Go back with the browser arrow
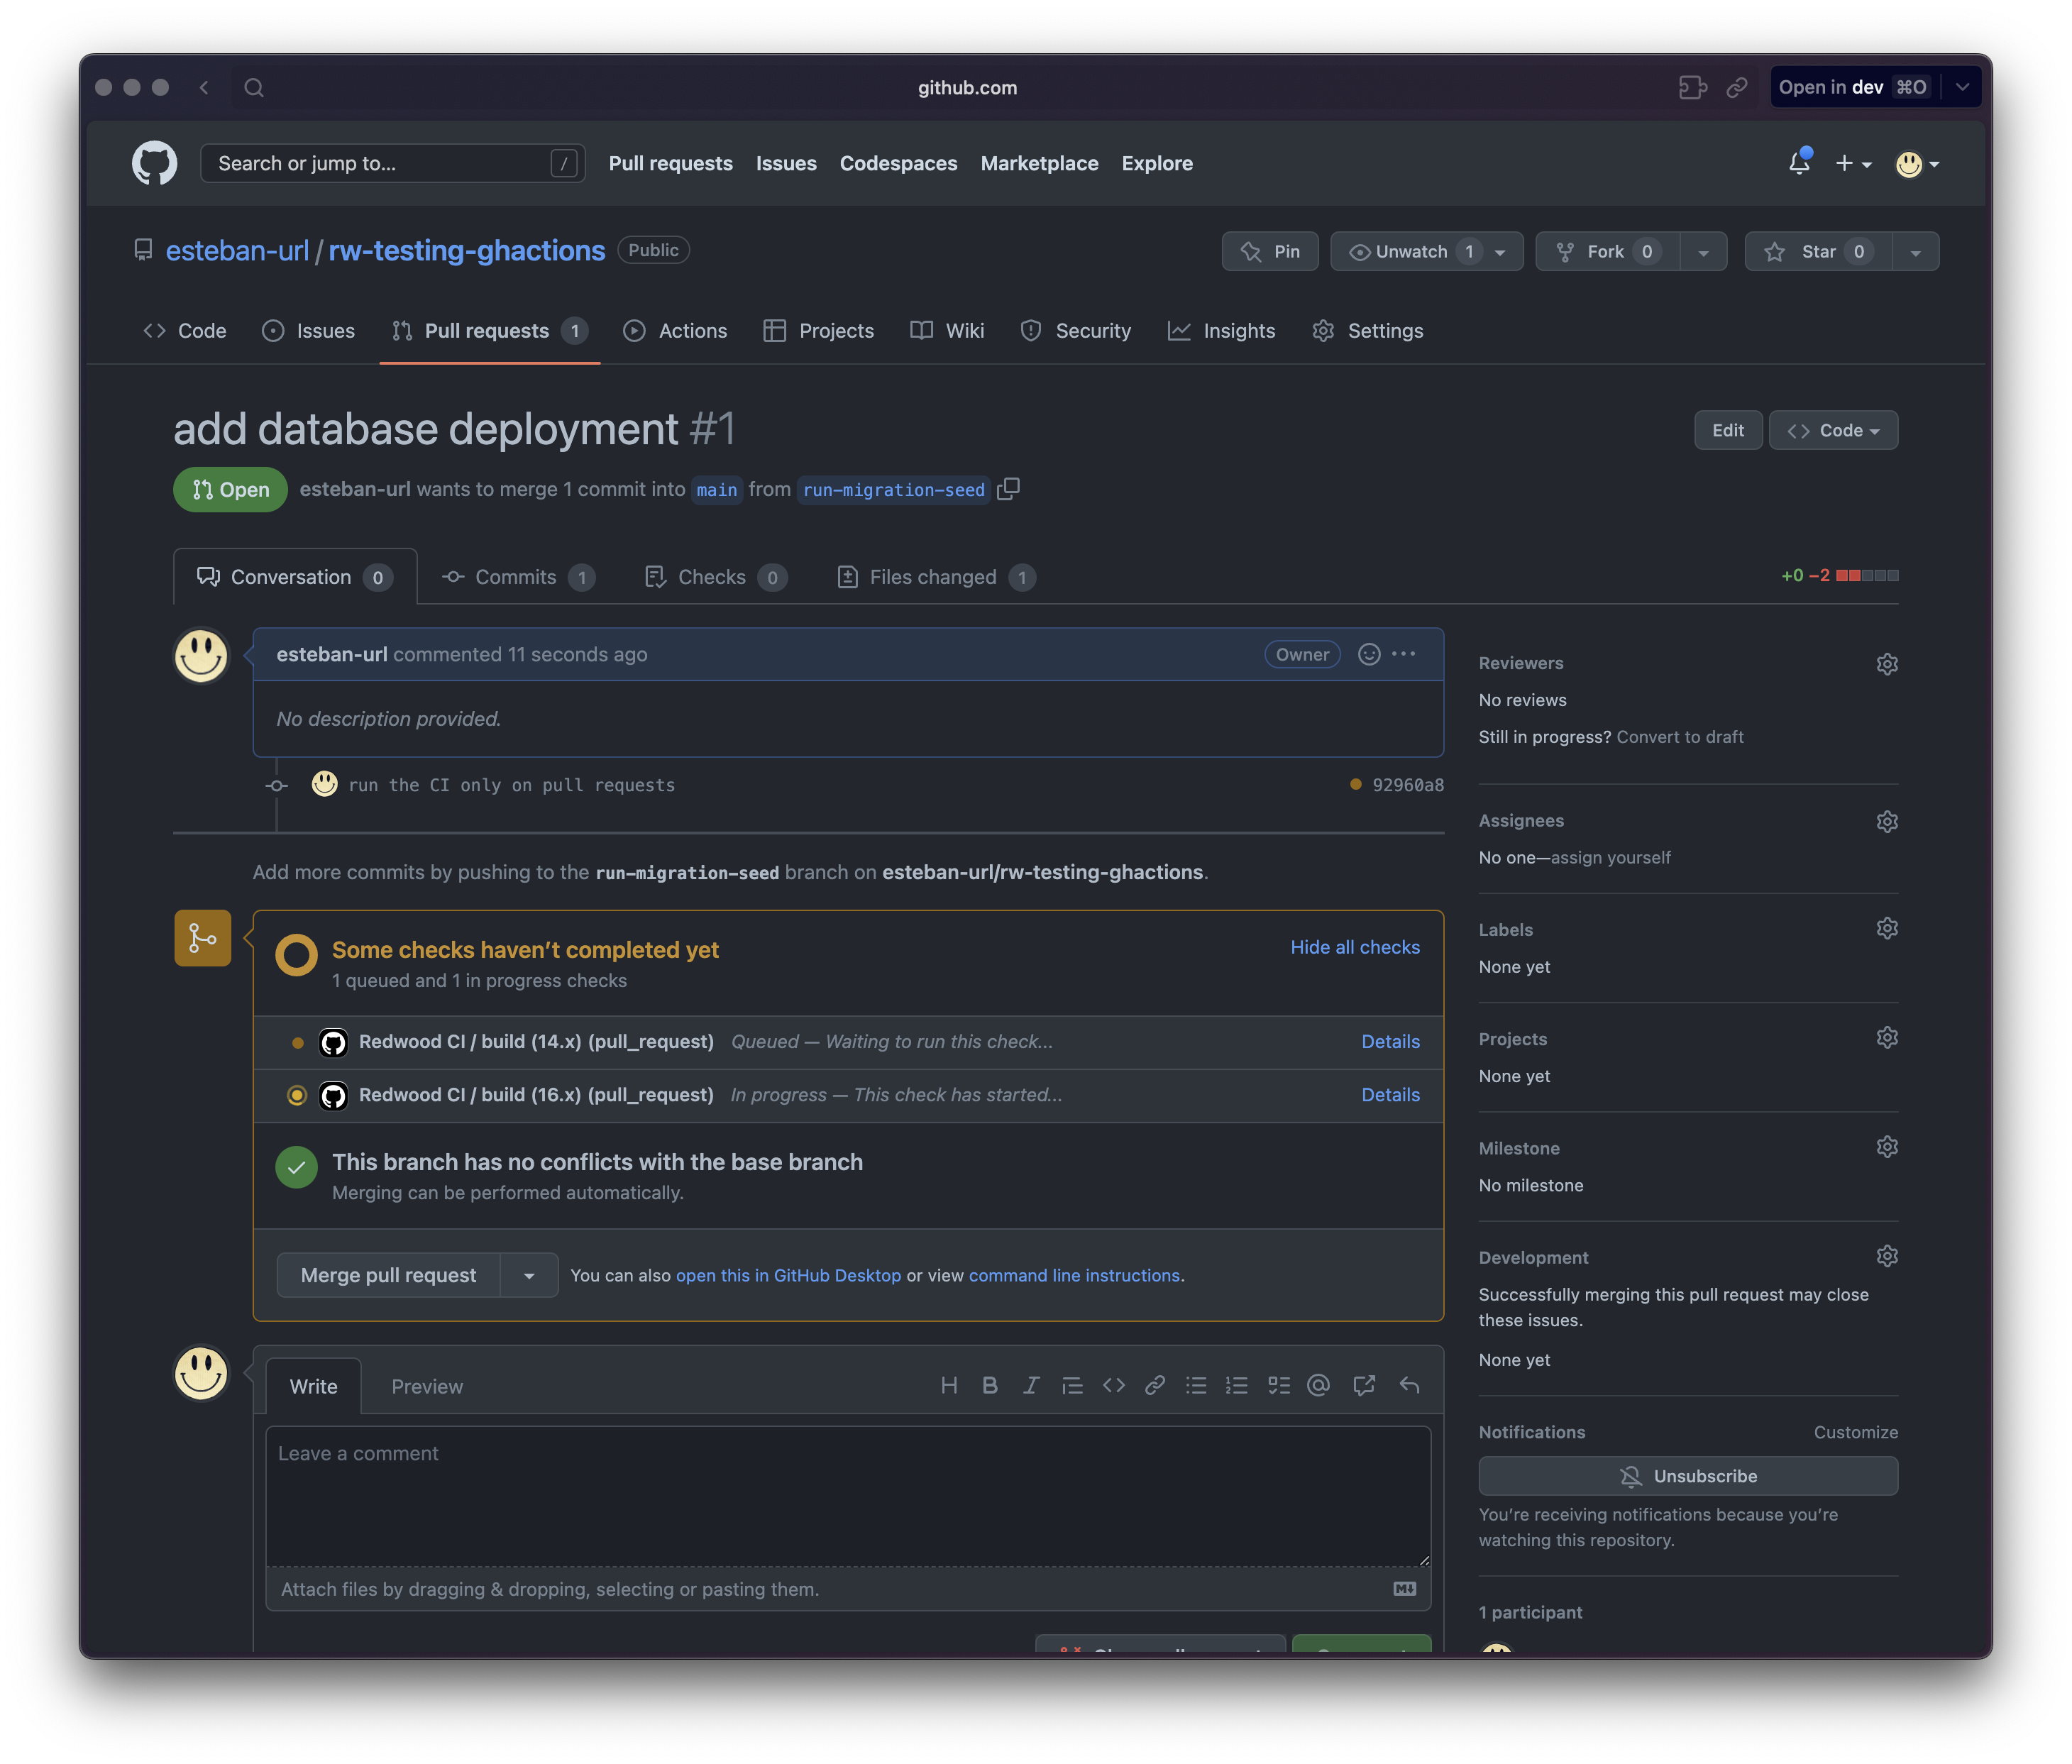 point(204,88)
